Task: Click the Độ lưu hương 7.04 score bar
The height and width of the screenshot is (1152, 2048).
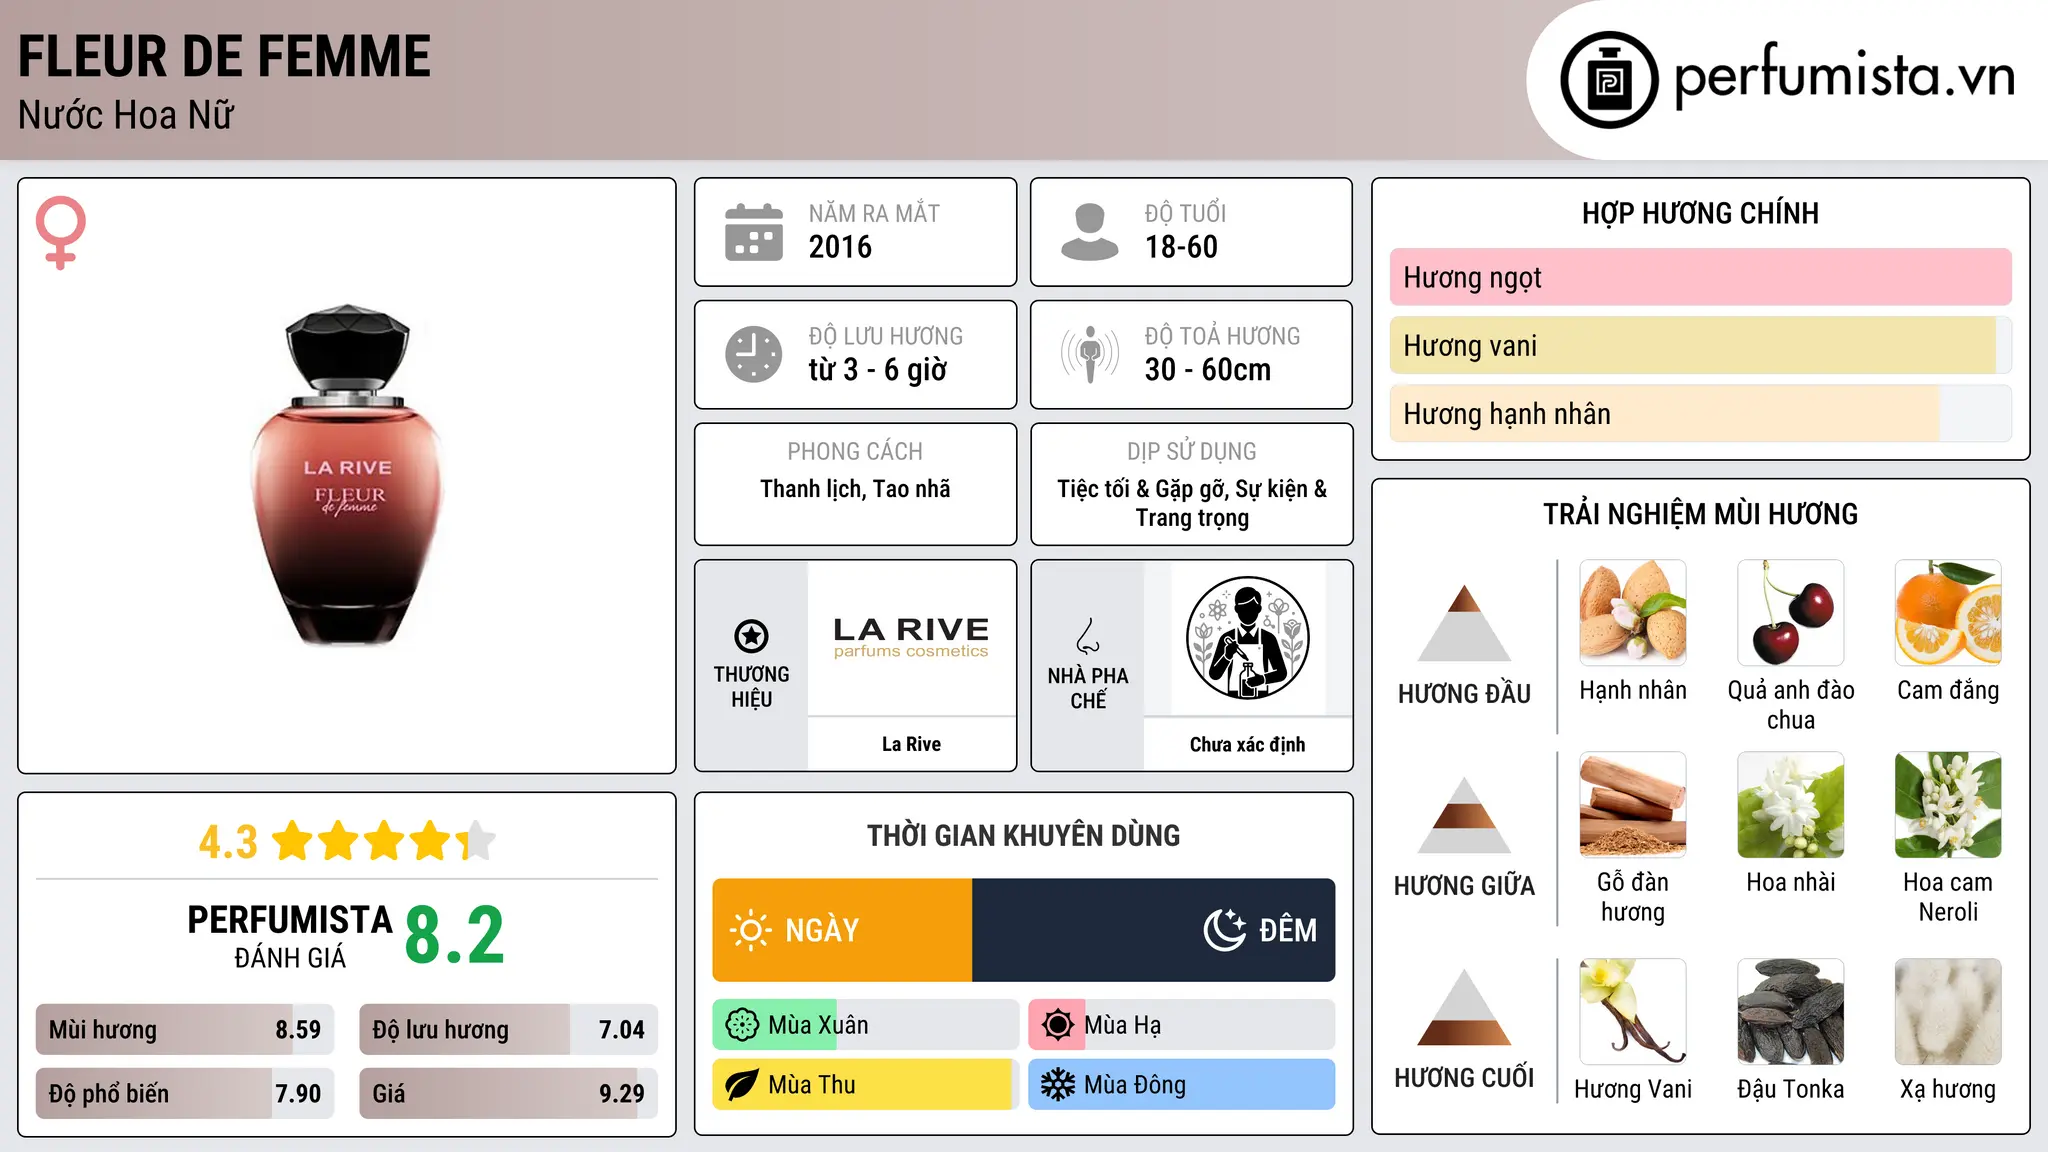Action: 509,1030
